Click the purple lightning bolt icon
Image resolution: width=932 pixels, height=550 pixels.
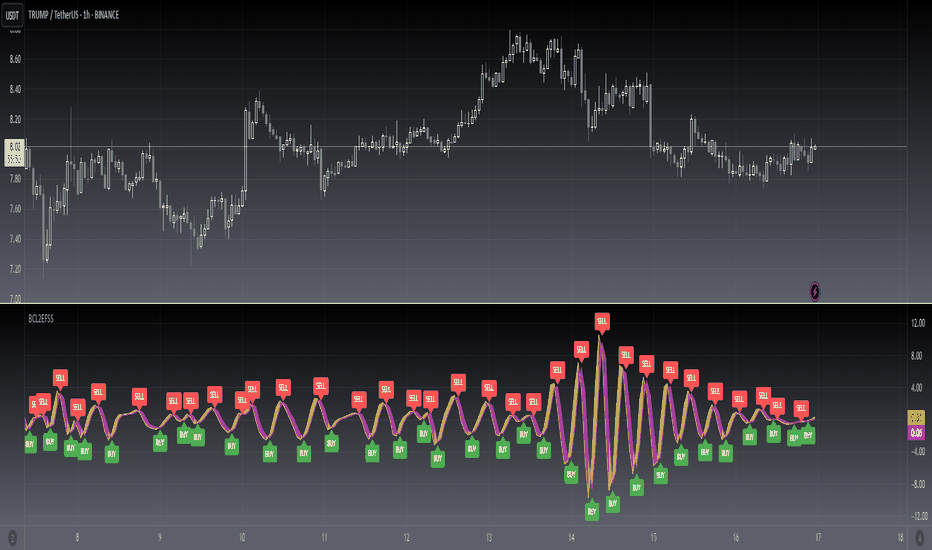coord(815,291)
